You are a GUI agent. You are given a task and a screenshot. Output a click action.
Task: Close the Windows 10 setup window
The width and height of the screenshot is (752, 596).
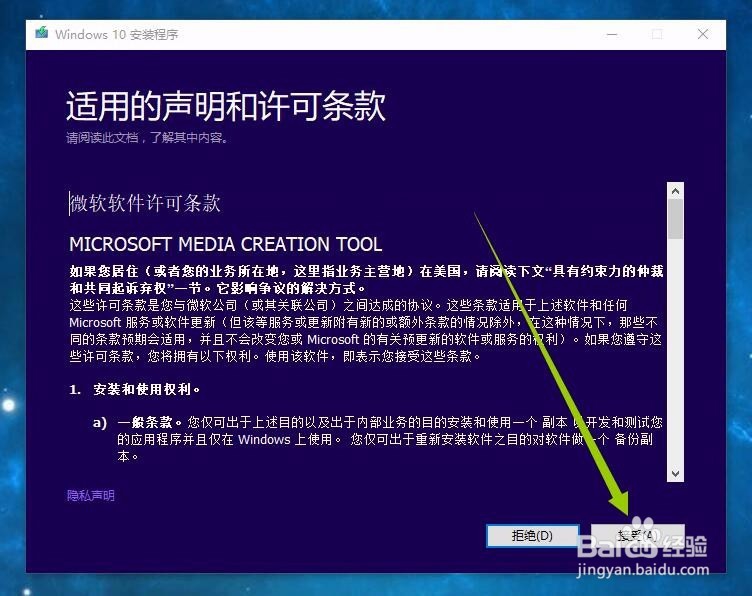point(703,35)
